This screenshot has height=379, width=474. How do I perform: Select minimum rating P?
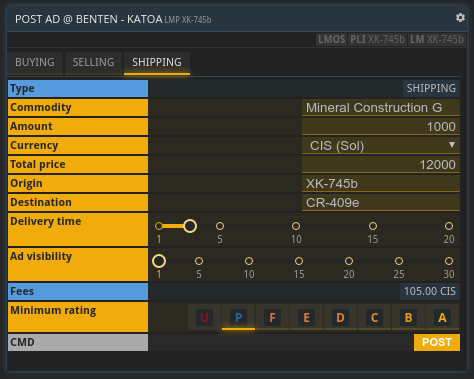(238, 317)
